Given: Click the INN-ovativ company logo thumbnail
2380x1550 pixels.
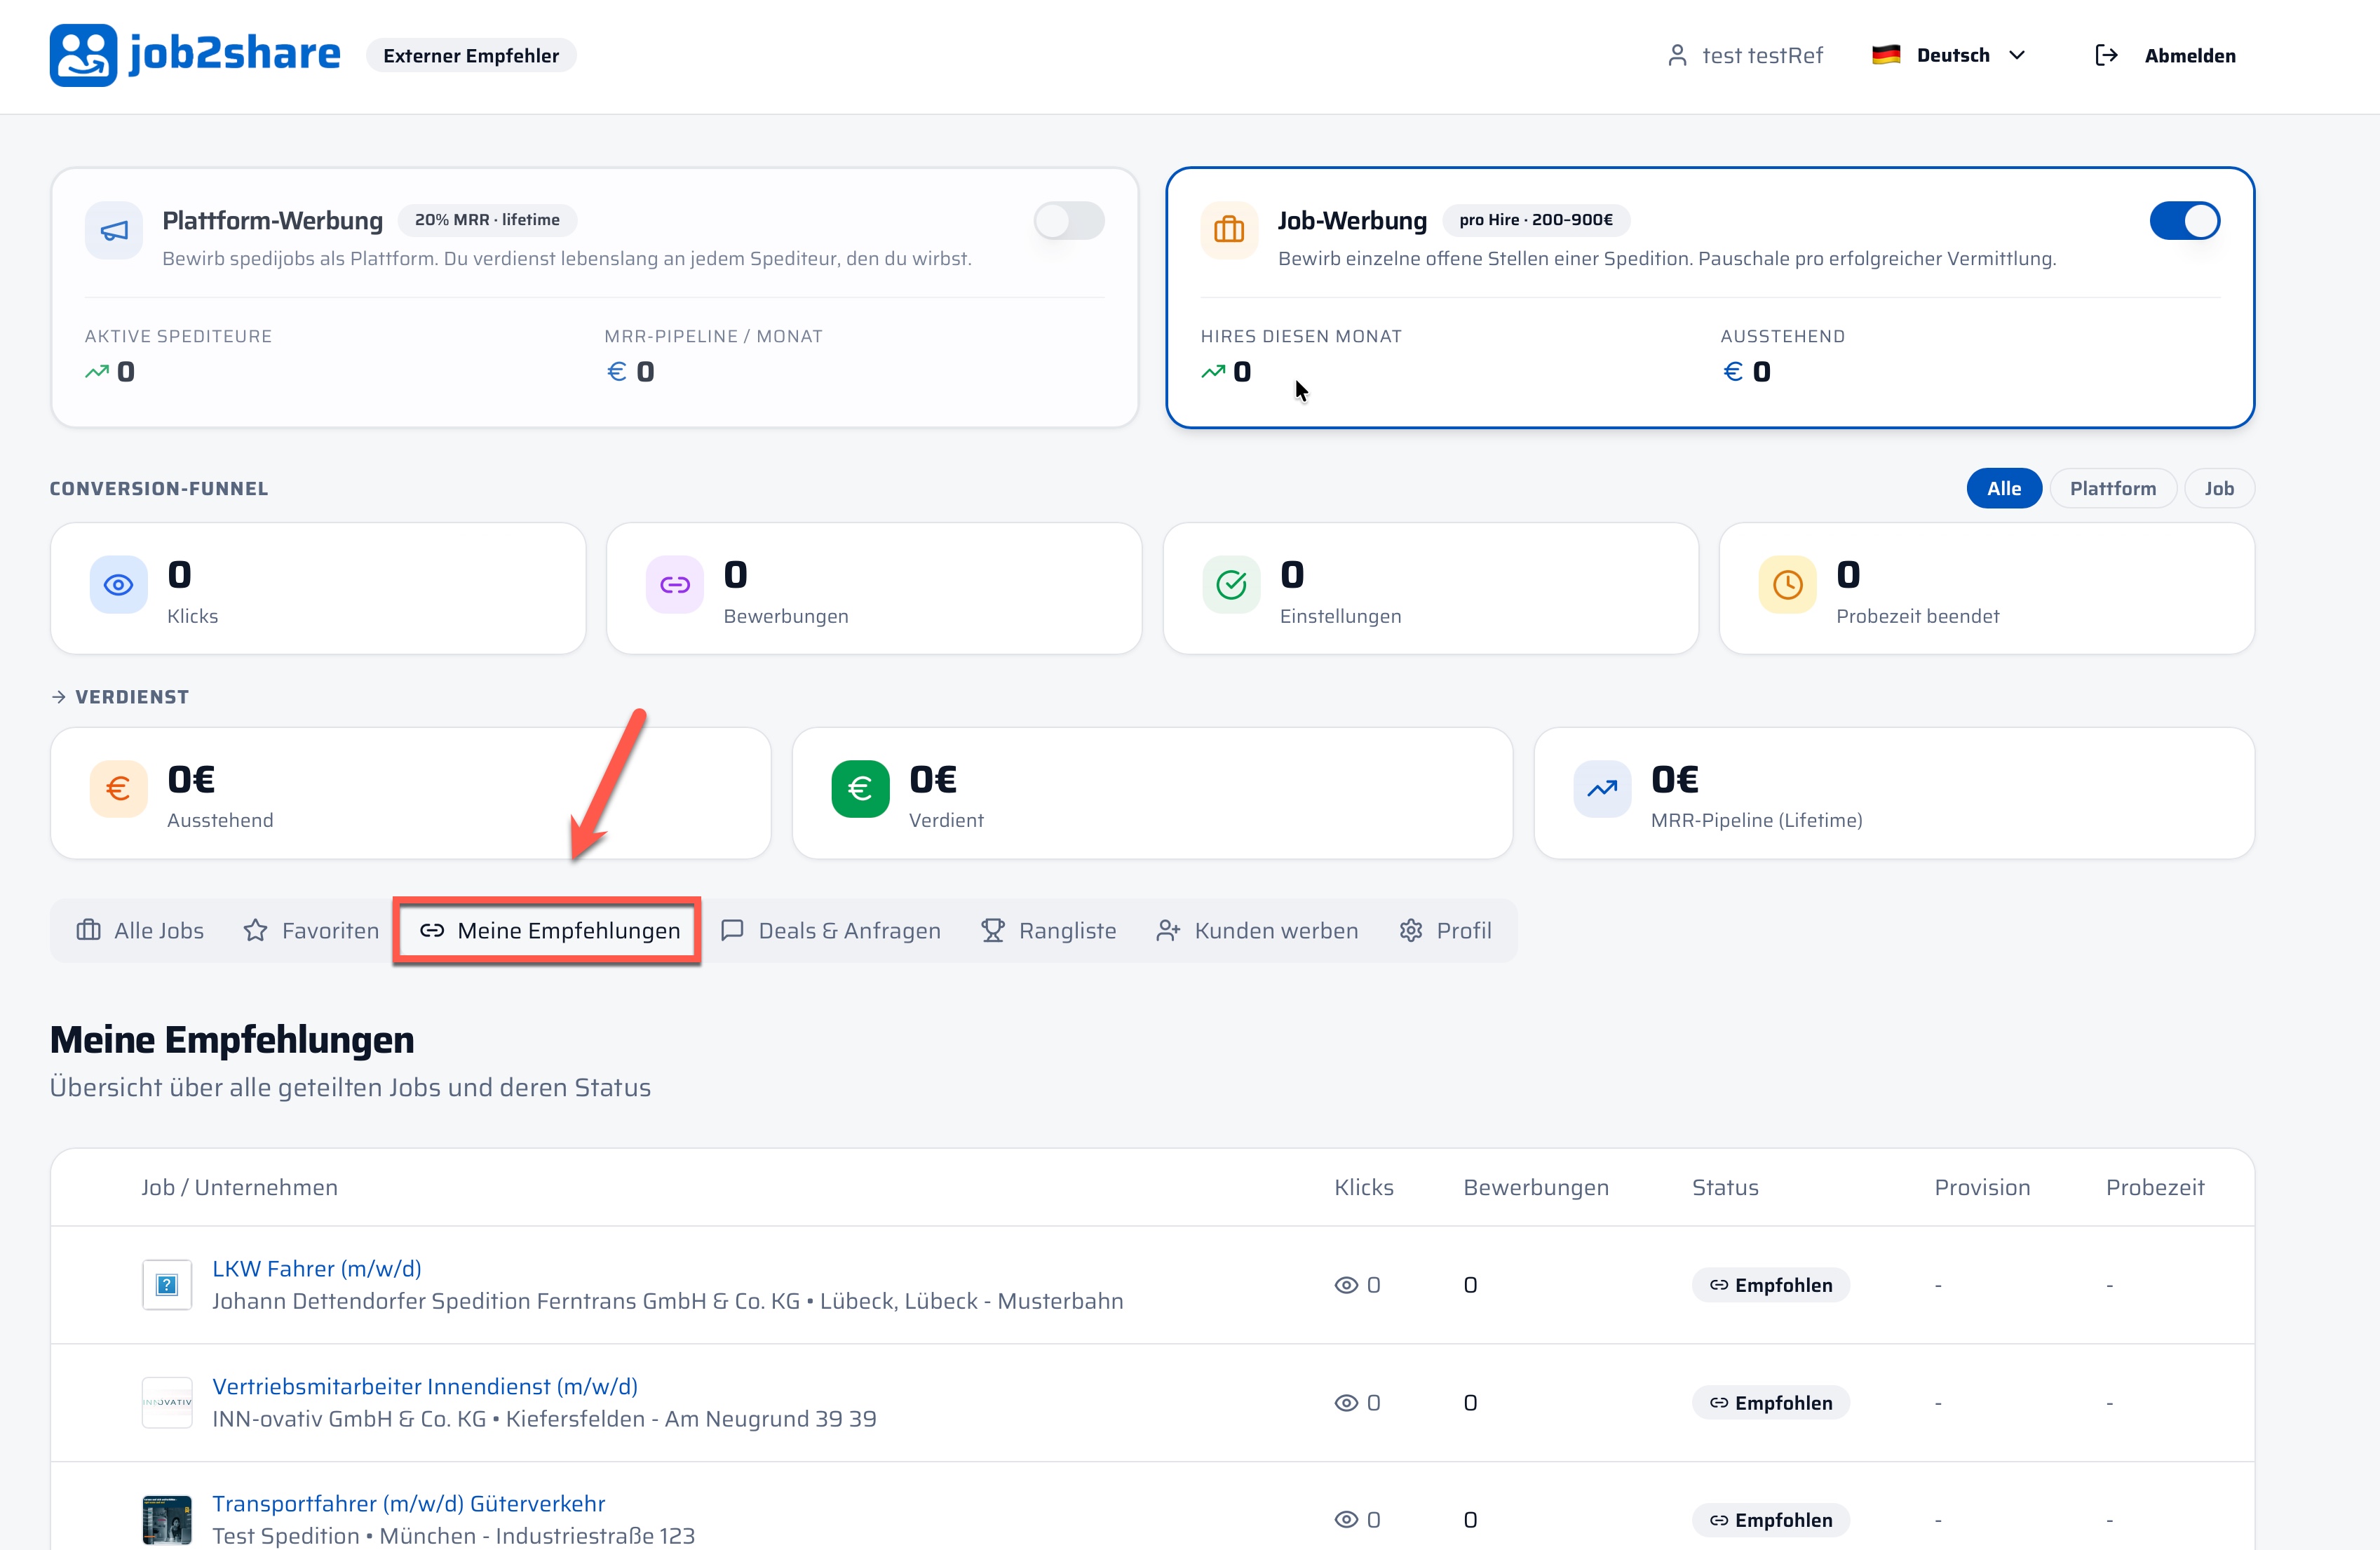Looking at the screenshot, I should [x=167, y=1403].
